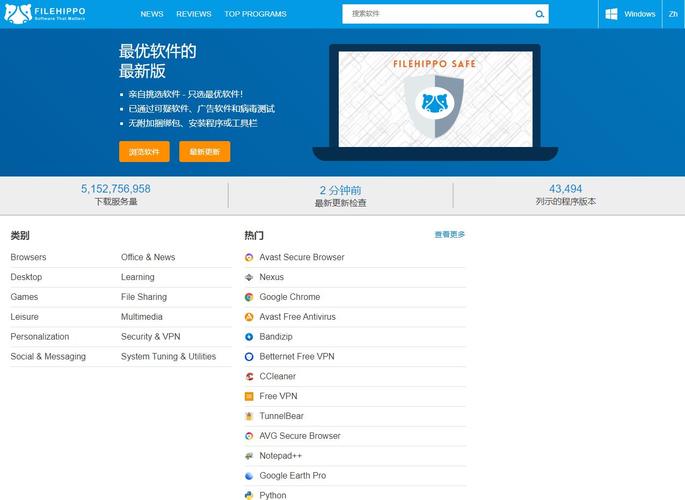Screen dimensions: 685x500
Task: Click the CCleaner text link
Action: [277, 376]
